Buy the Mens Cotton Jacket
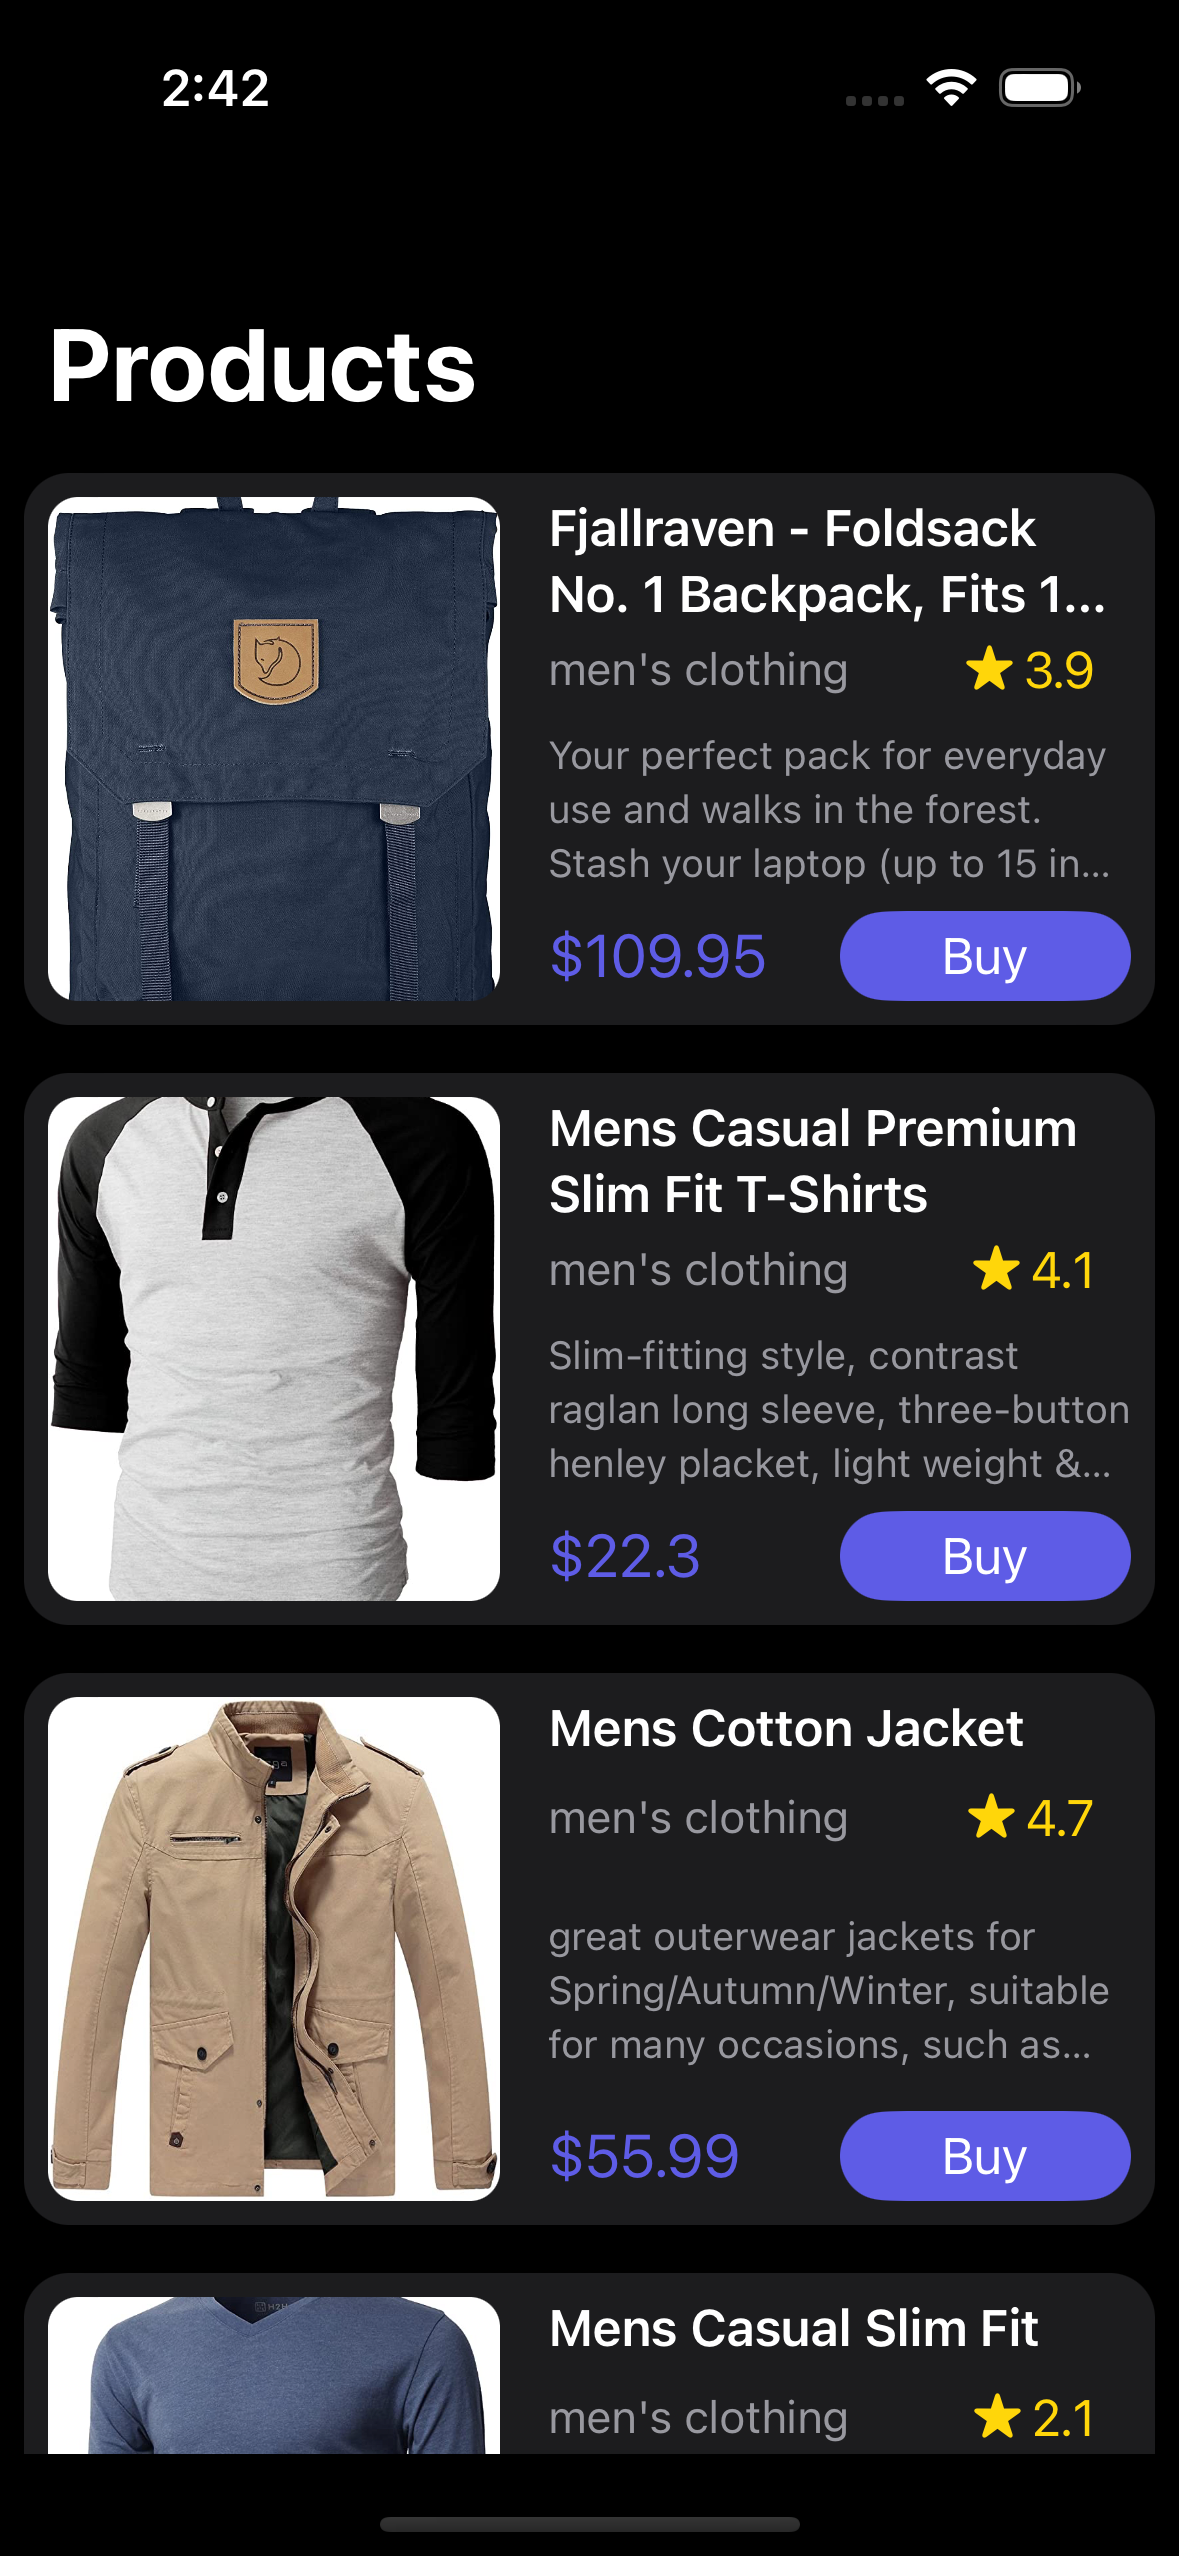This screenshot has height=2556, width=1179. pos(985,2156)
